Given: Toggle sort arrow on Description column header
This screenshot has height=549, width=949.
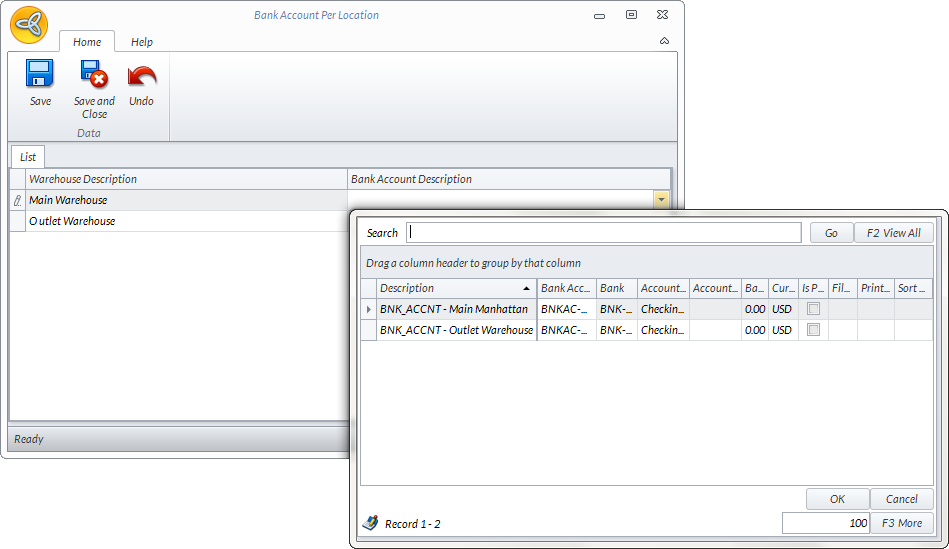Looking at the screenshot, I should coord(527,288).
